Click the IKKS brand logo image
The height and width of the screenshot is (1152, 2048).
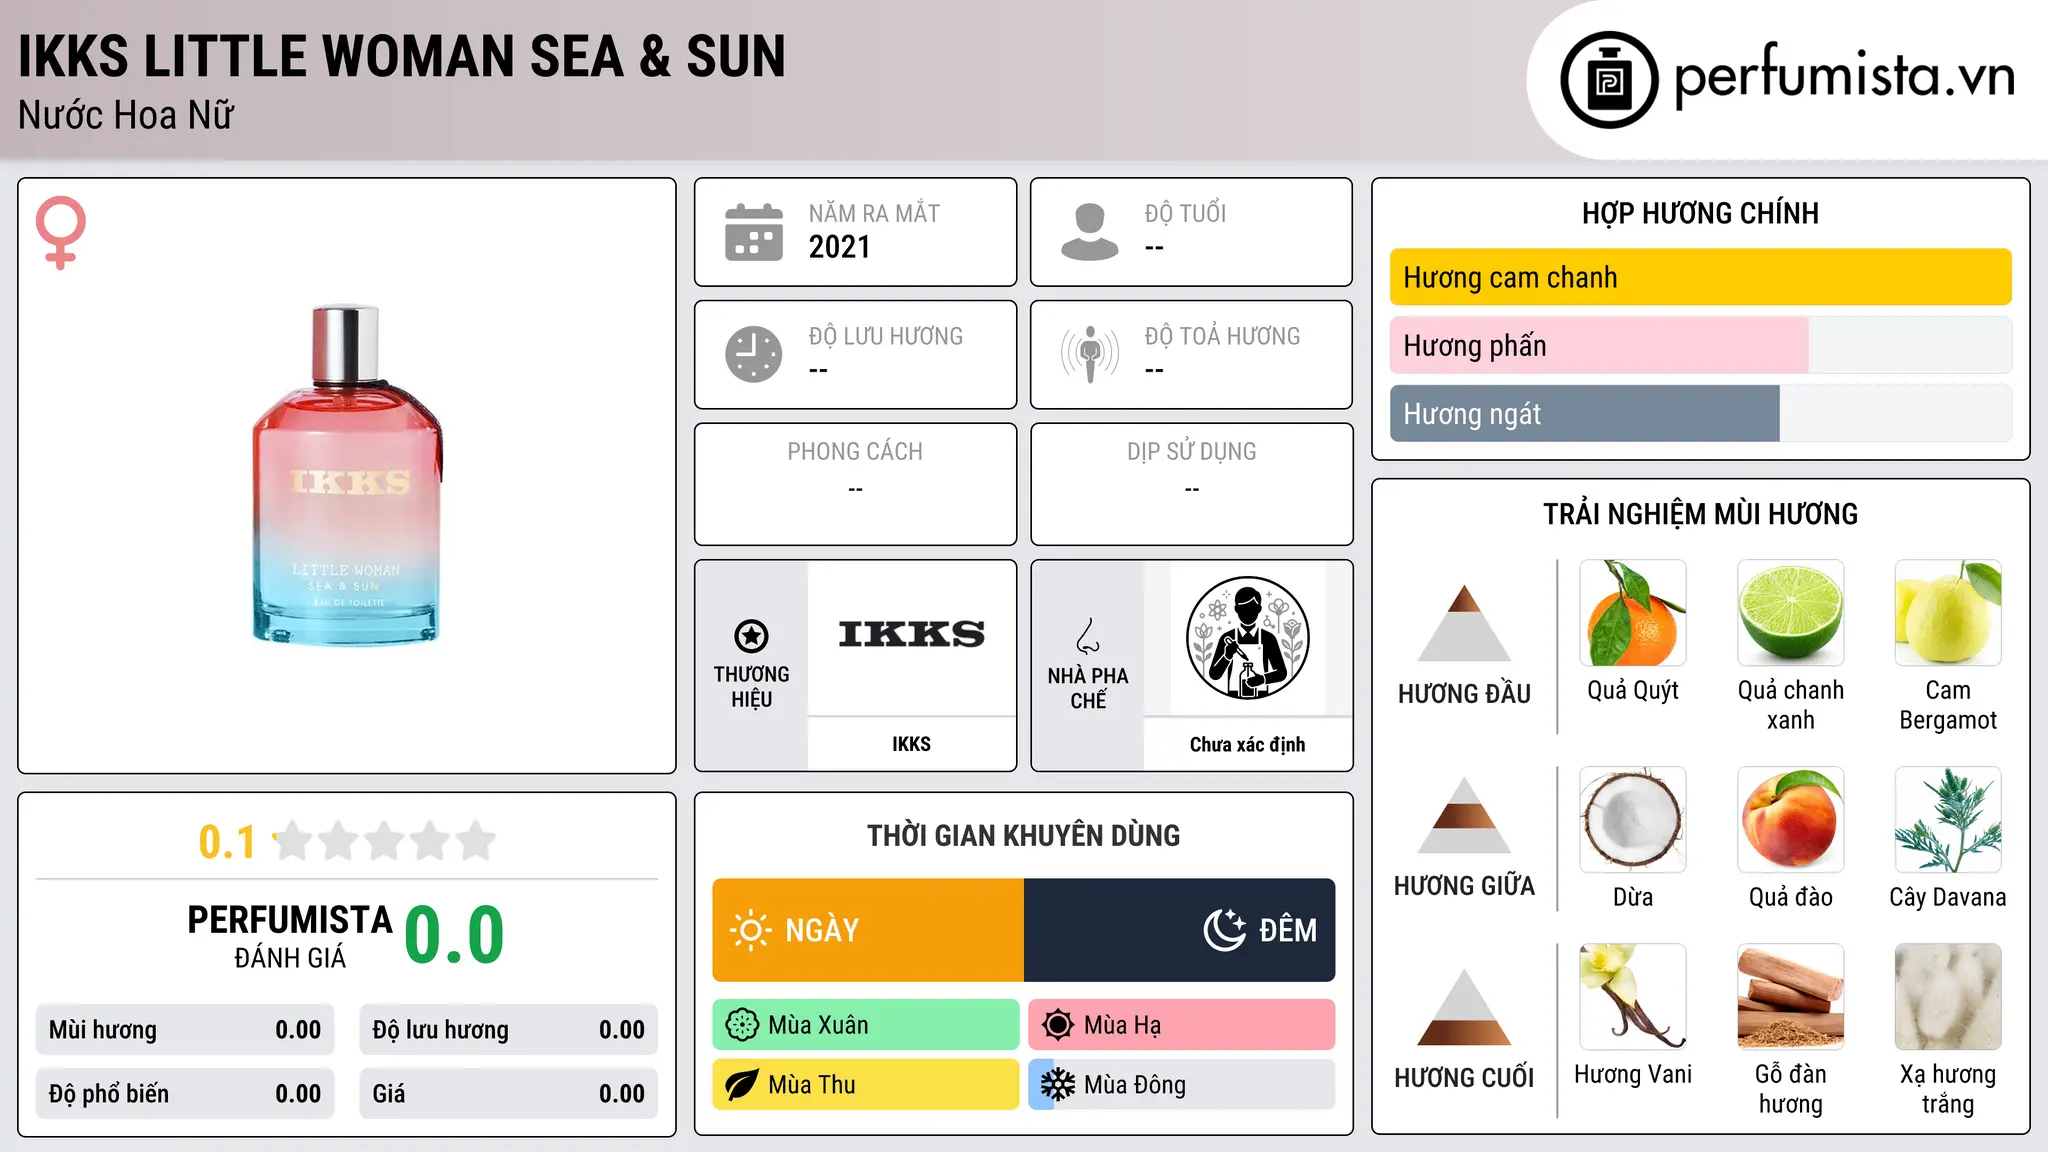pos(911,634)
